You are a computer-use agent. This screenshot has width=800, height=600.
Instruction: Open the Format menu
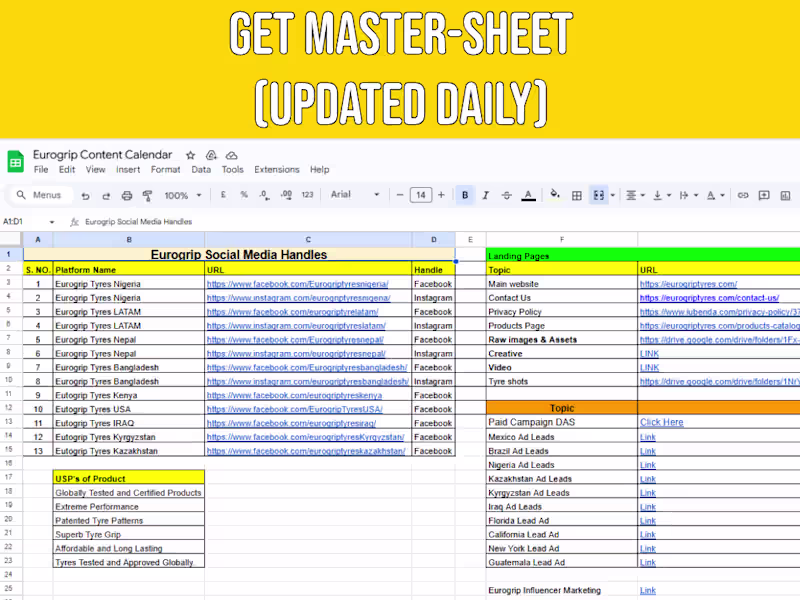coord(165,169)
